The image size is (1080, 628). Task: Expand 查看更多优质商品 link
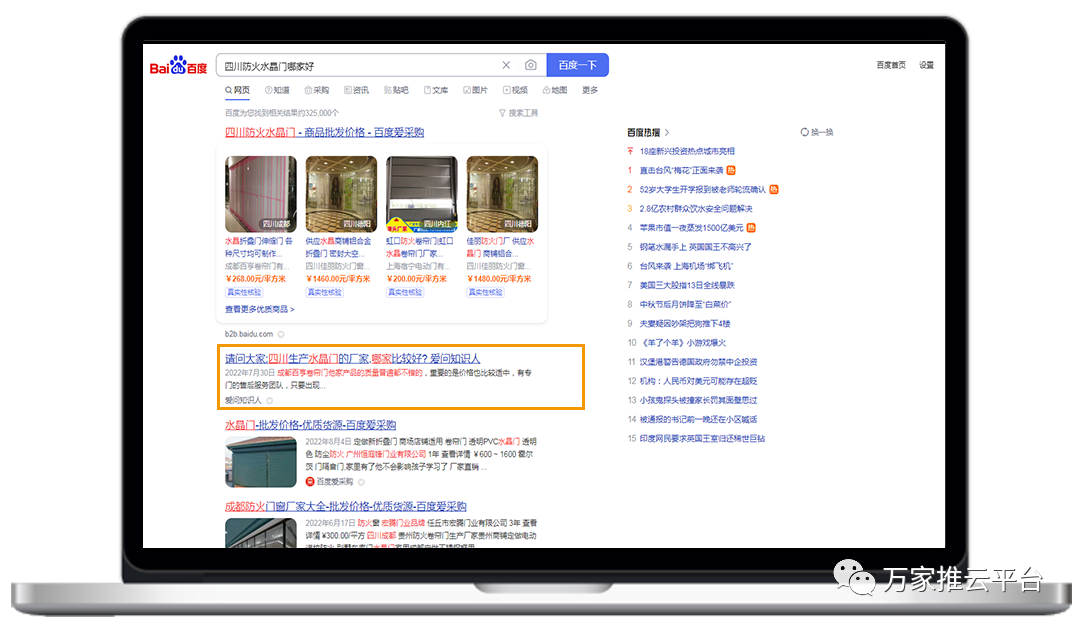(259, 310)
